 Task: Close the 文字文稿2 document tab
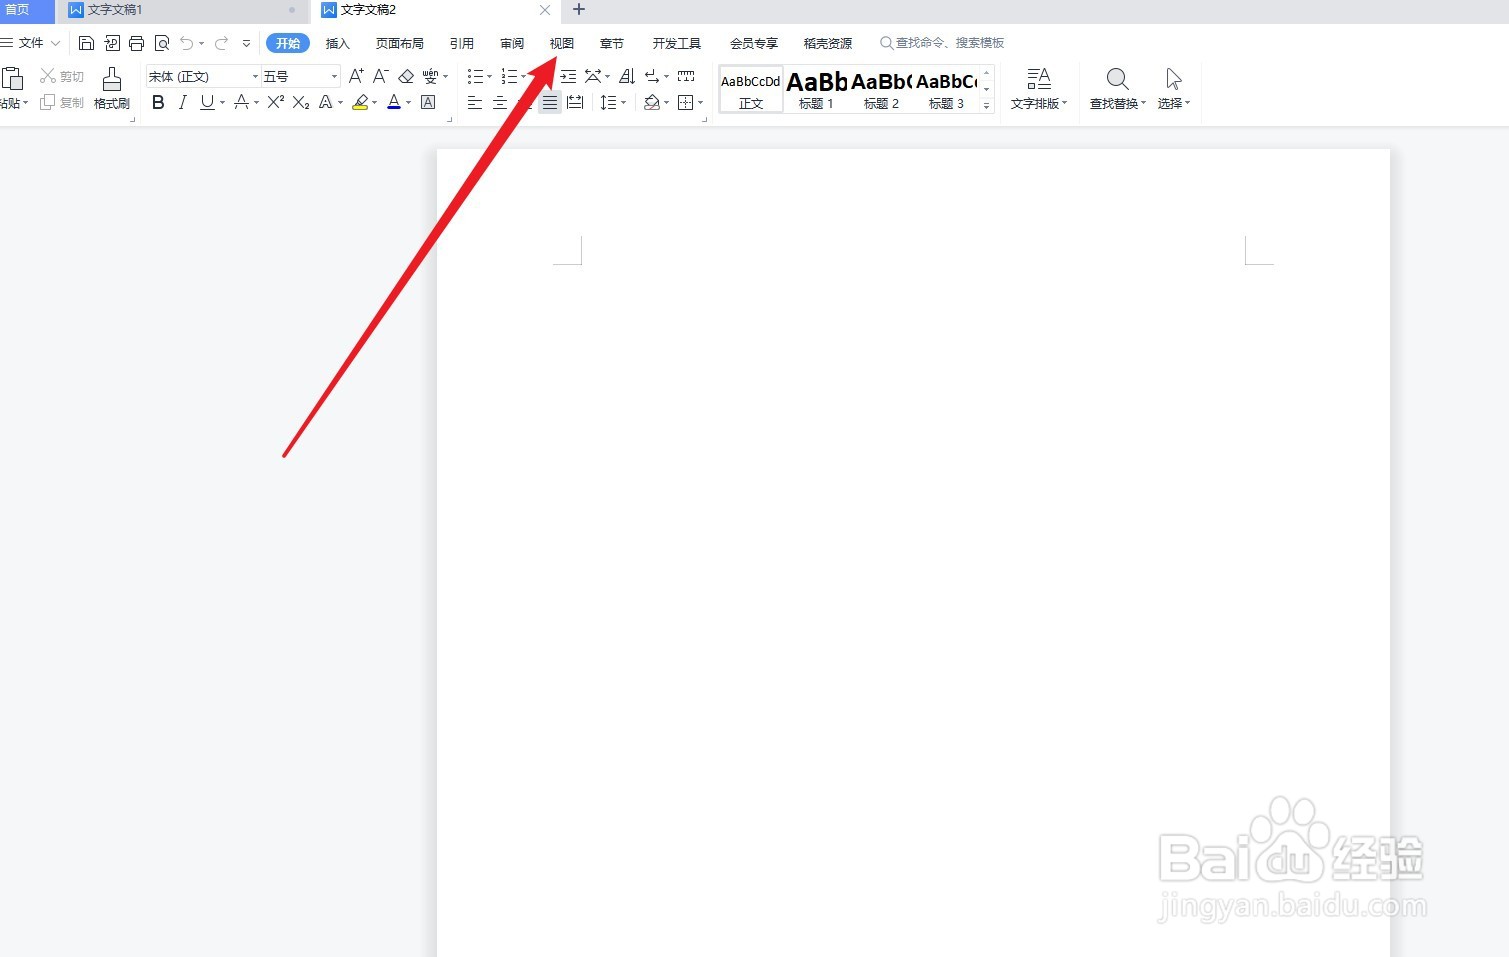pos(545,10)
